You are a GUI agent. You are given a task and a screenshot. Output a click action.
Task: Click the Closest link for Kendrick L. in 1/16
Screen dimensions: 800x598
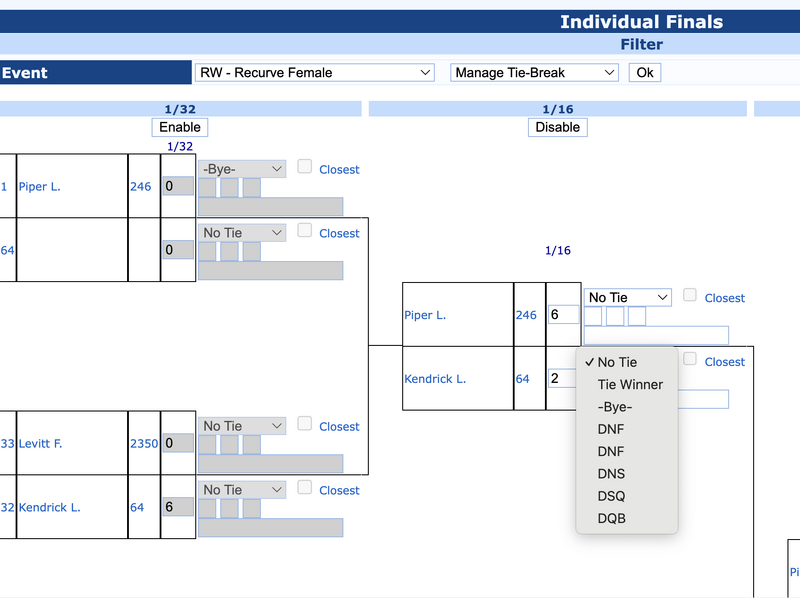pos(724,362)
